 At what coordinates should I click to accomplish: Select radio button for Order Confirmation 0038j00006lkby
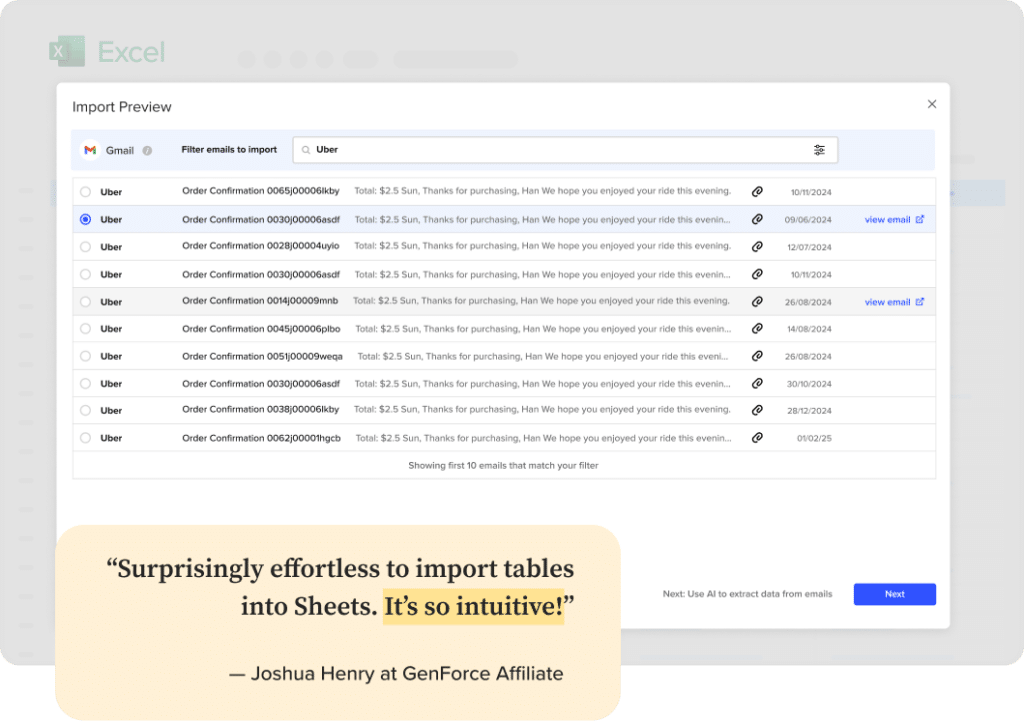click(85, 411)
